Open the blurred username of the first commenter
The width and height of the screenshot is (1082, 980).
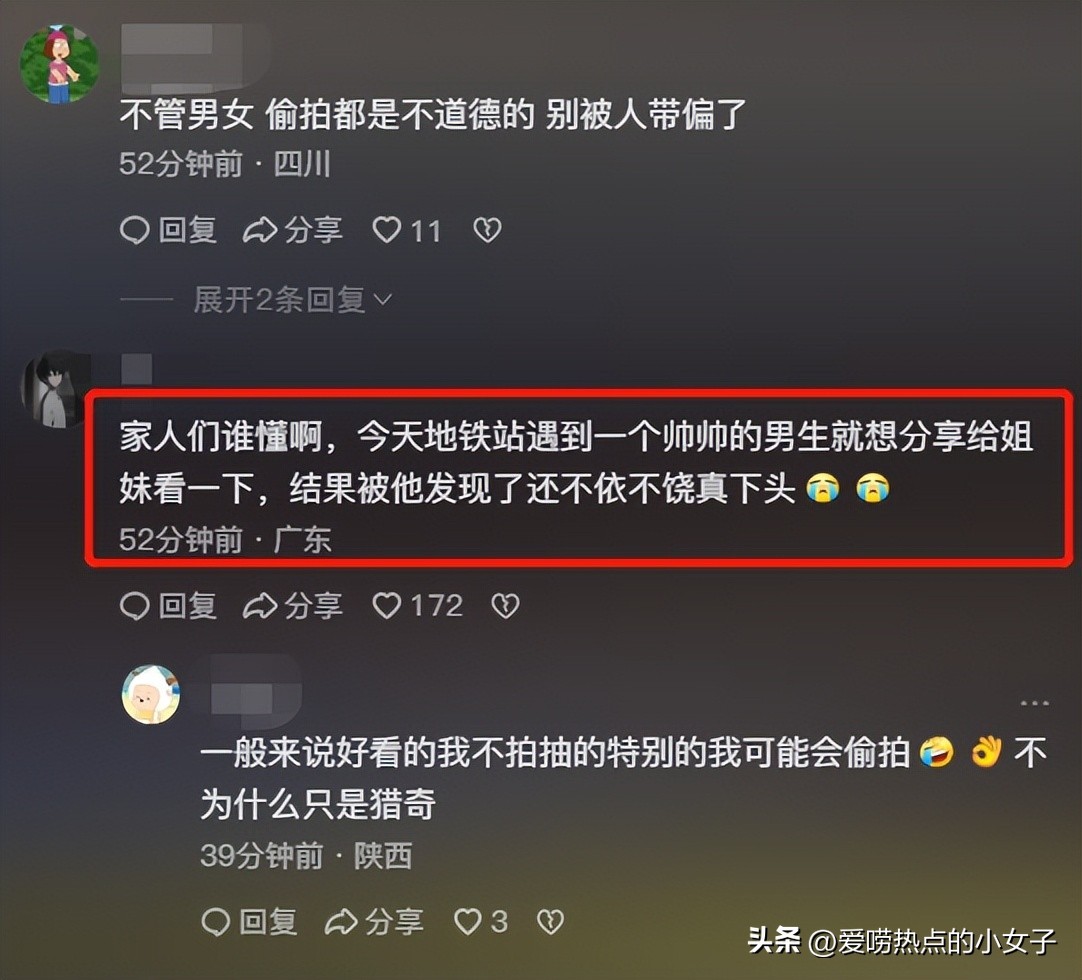(183, 57)
